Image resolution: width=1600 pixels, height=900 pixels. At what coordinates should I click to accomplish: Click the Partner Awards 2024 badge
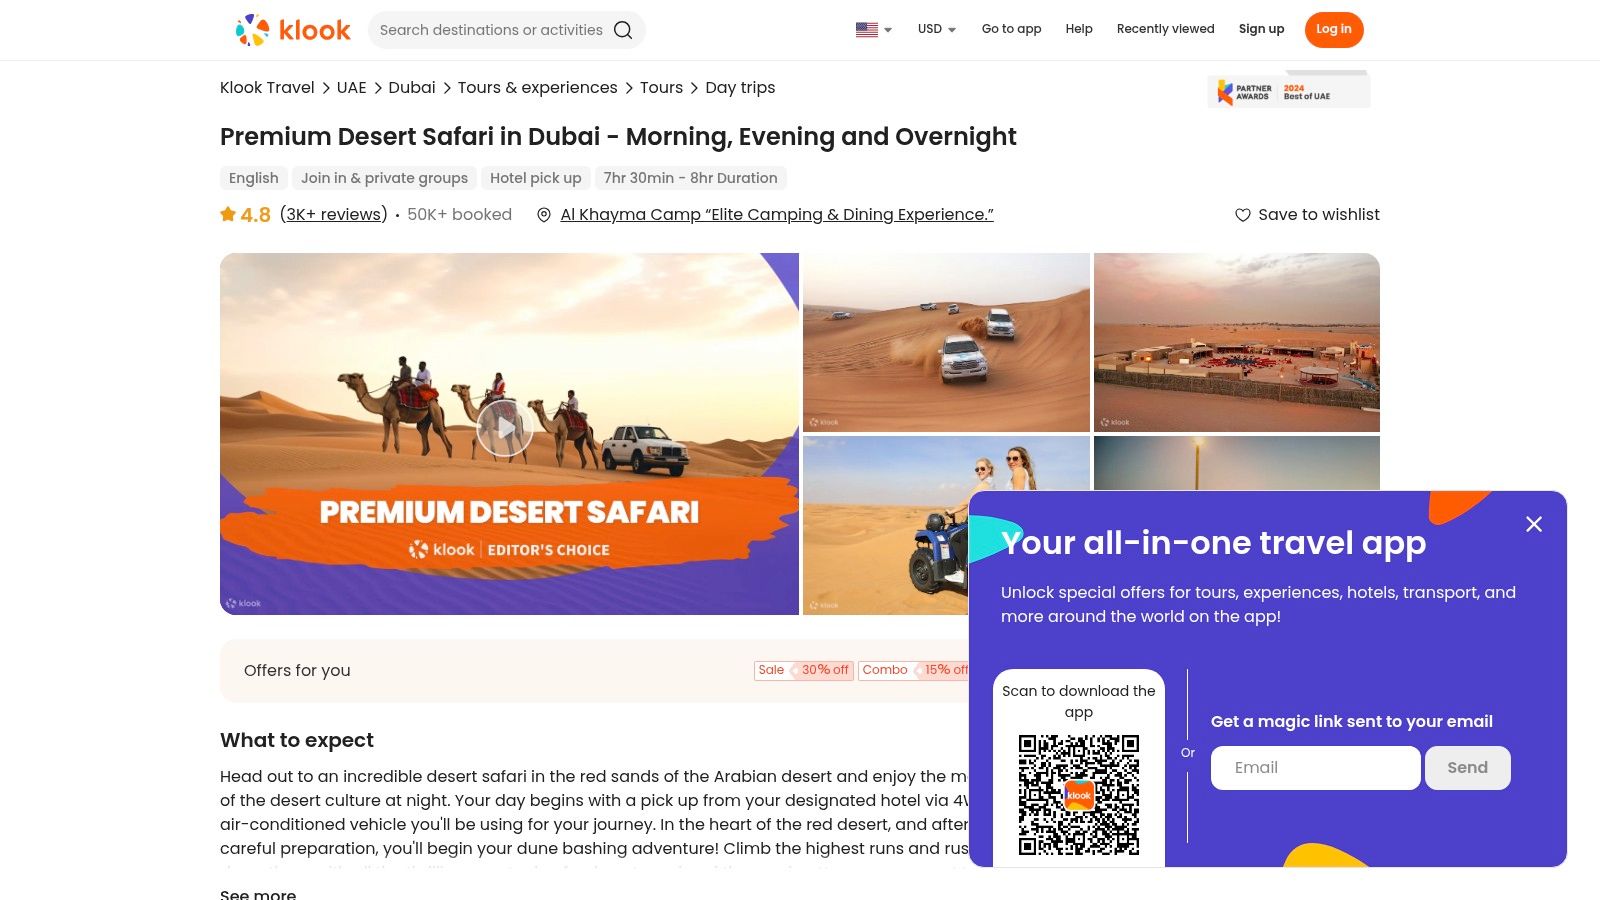click(x=1288, y=91)
